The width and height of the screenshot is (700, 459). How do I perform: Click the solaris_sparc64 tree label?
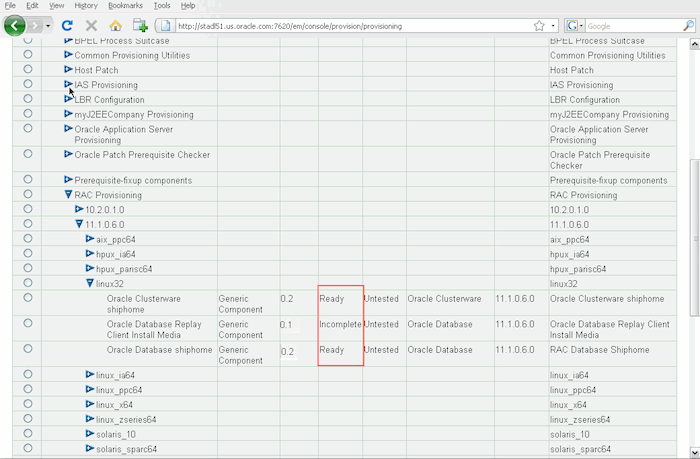pos(127,449)
